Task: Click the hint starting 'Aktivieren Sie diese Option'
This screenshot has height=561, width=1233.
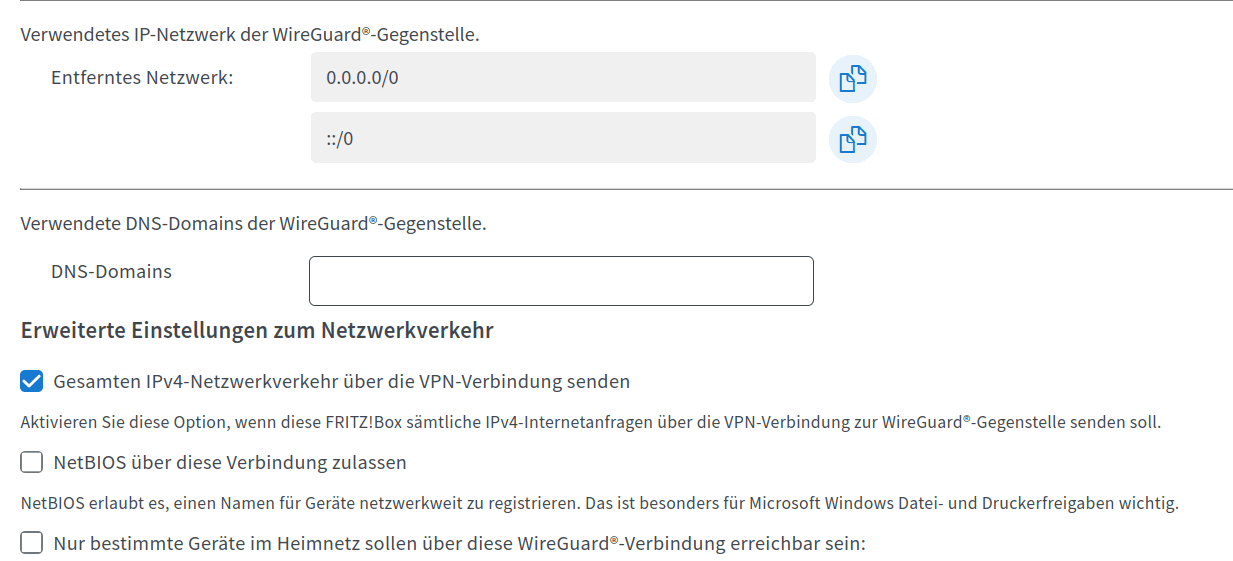Action: (x=591, y=422)
